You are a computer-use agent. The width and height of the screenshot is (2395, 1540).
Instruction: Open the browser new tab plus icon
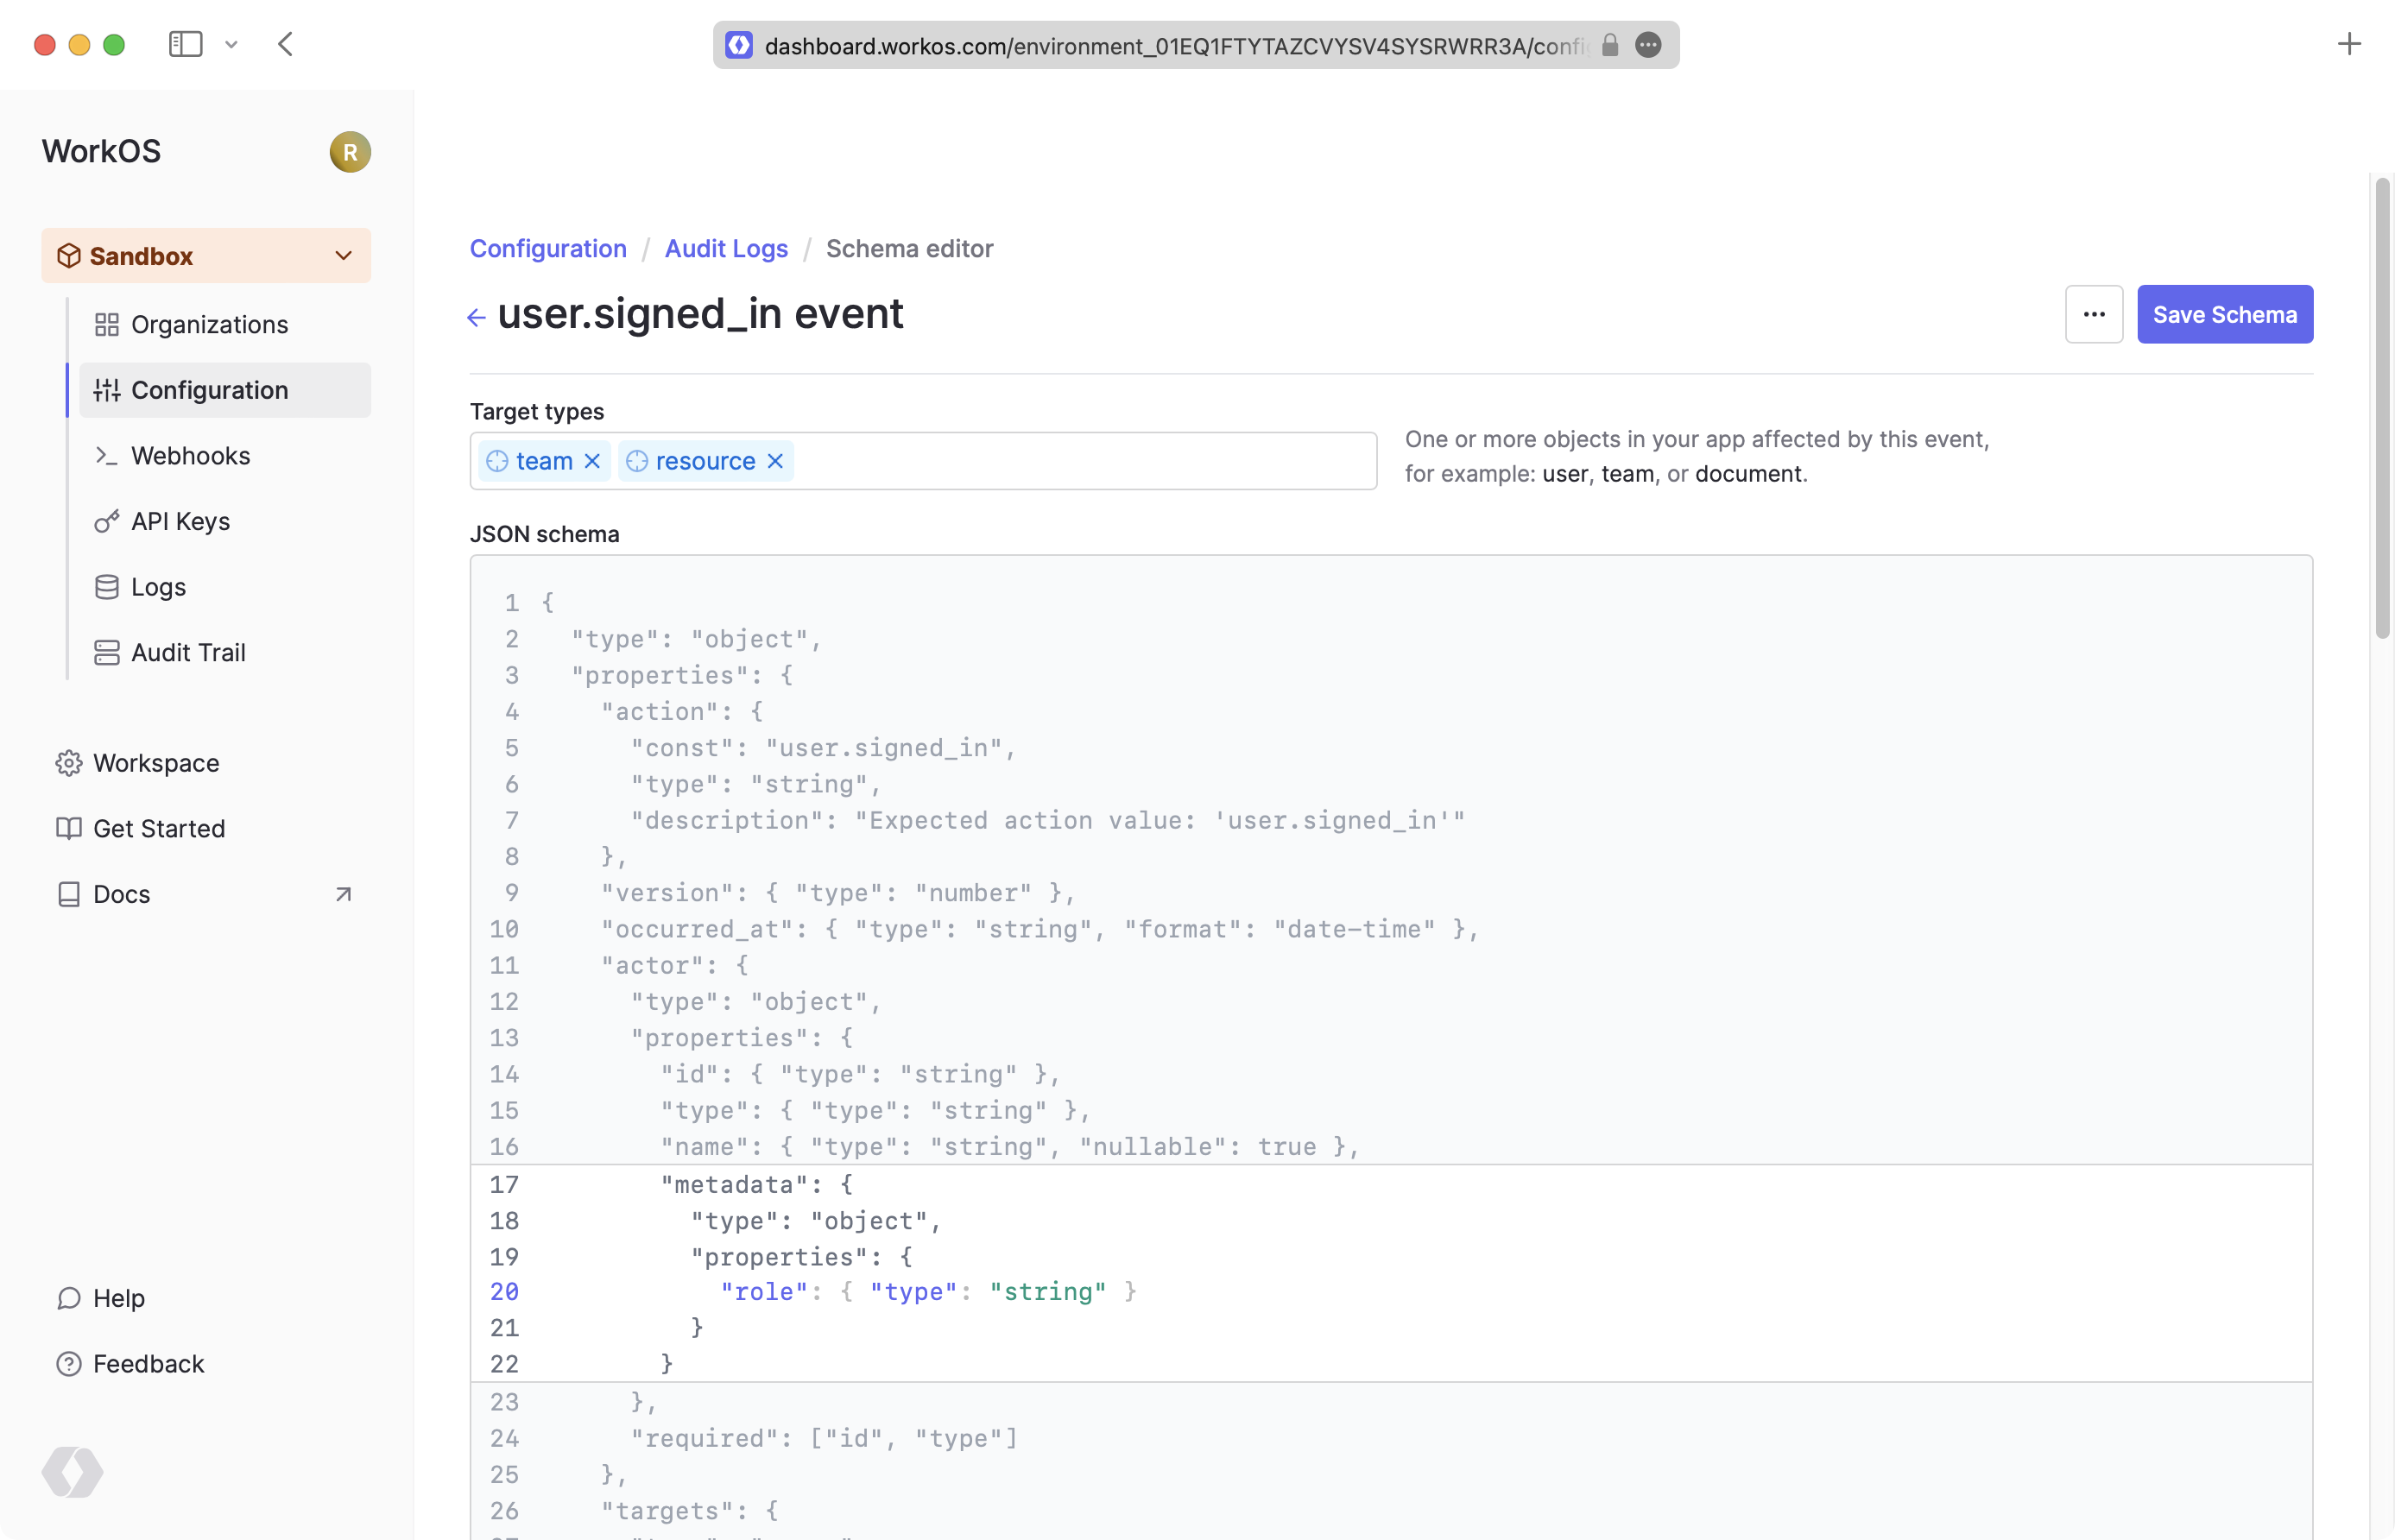2349,44
